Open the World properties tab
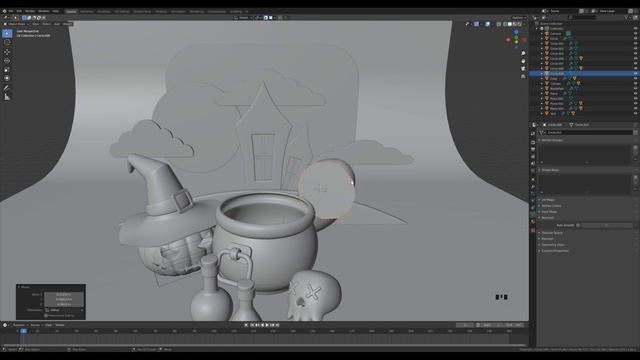Screen dimensions: 640x360 point(533,171)
